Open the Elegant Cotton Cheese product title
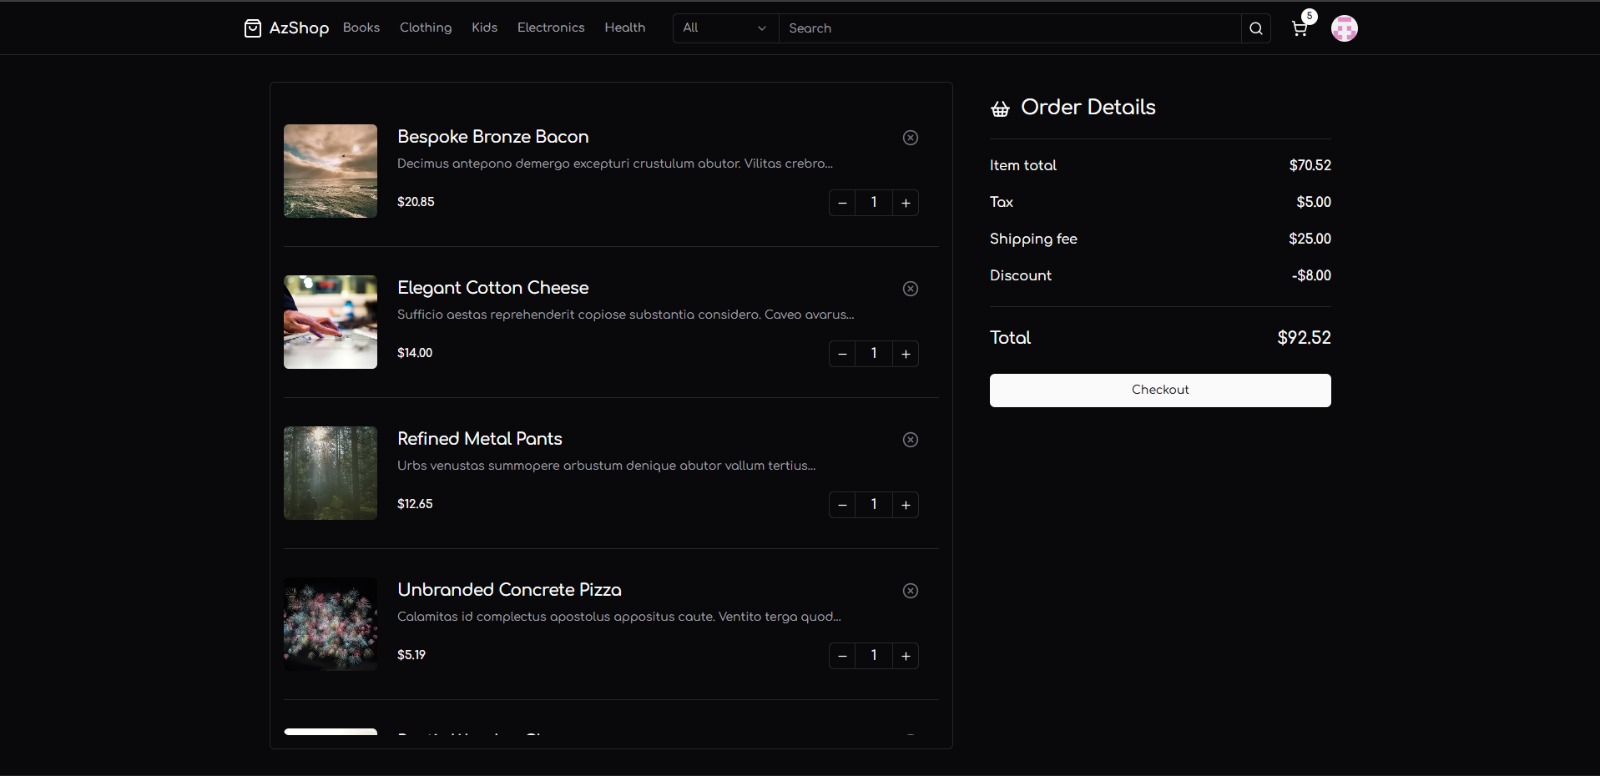The height and width of the screenshot is (776, 1600). (493, 288)
